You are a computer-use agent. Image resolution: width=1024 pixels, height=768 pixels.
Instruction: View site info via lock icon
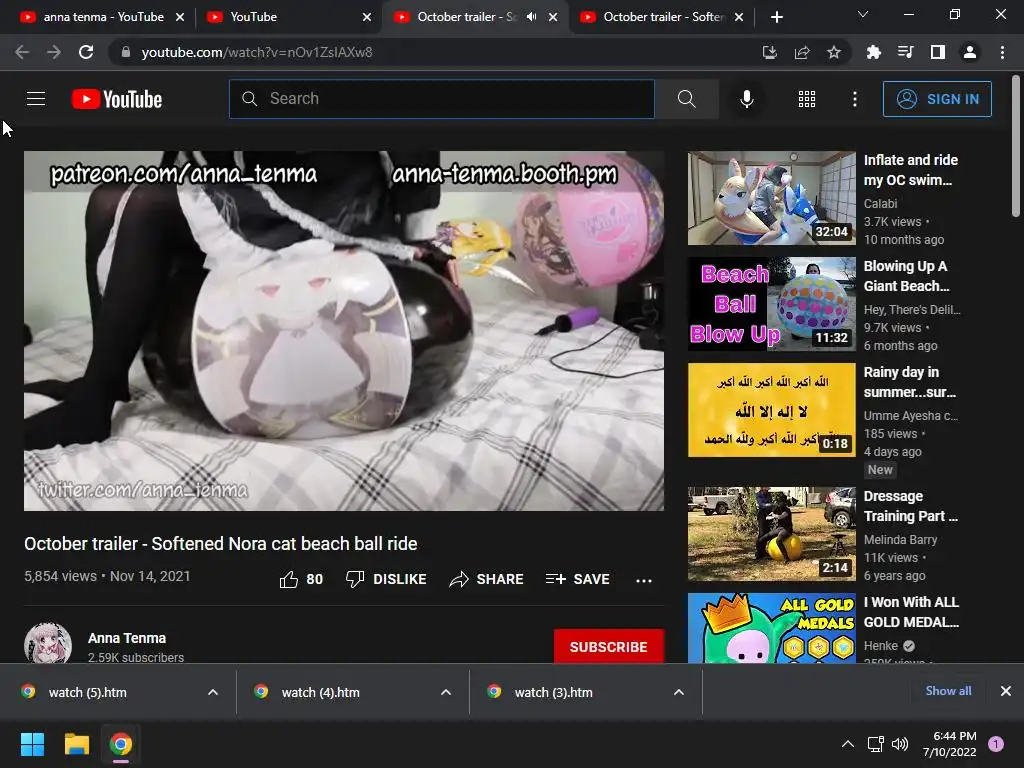(x=126, y=52)
